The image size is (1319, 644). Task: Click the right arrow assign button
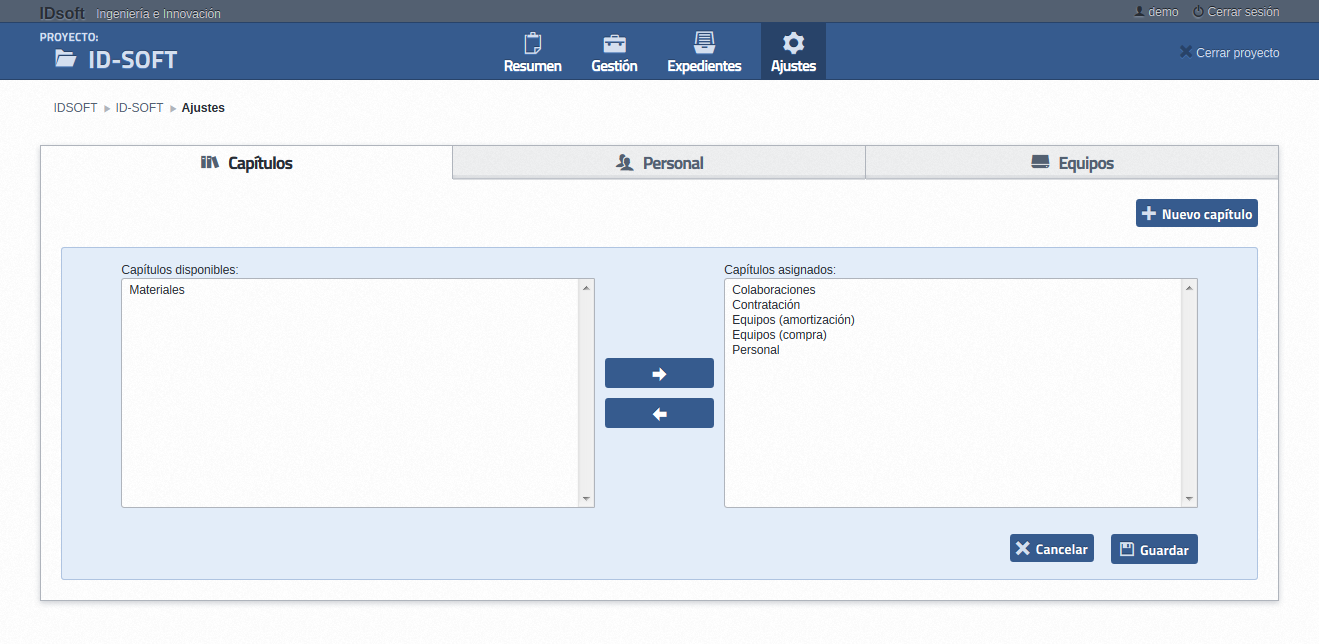coord(659,373)
